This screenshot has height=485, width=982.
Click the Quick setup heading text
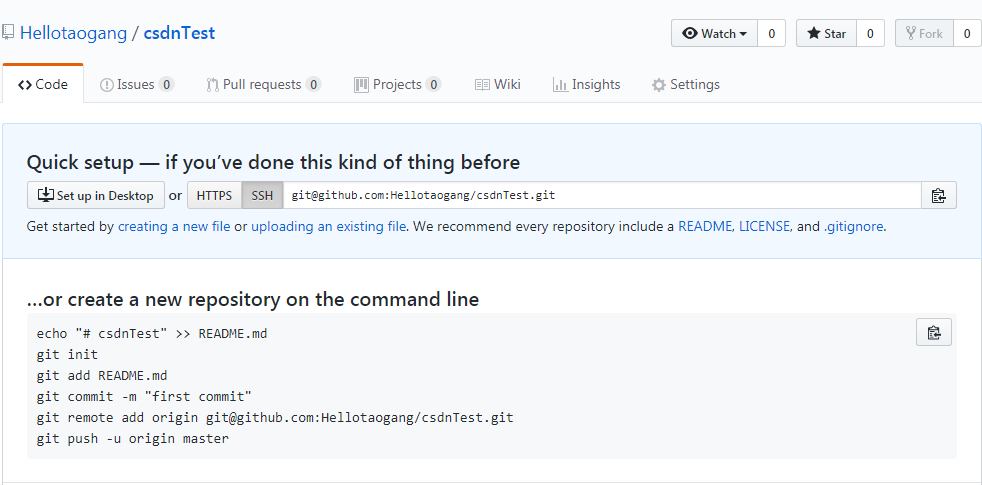[273, 163]
